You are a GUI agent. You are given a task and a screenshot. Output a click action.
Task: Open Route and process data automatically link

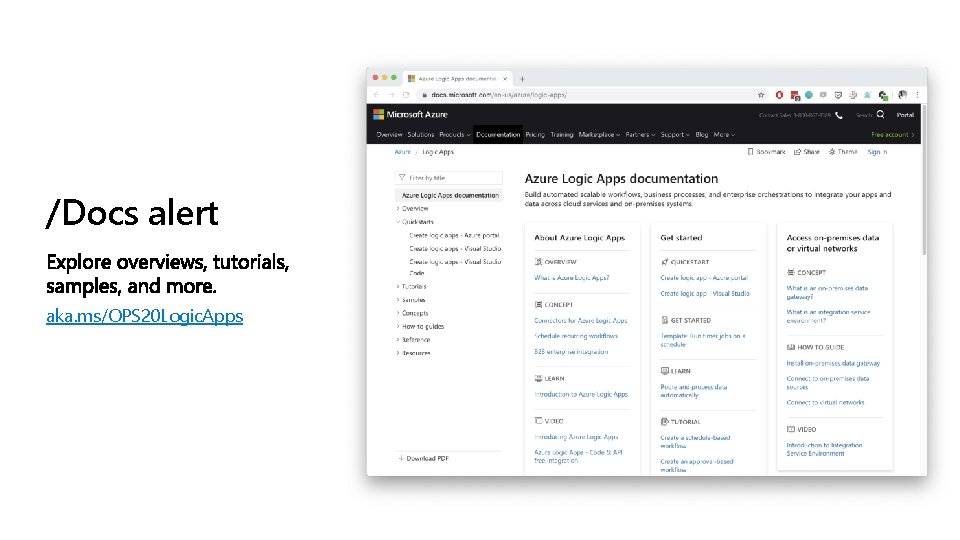[694, 391]
